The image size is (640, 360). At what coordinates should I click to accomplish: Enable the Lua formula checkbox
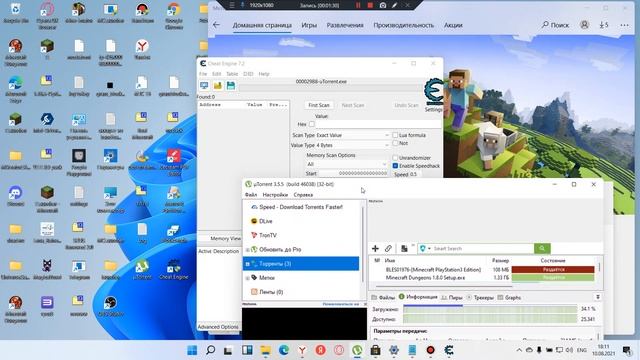tap(395, 135)
